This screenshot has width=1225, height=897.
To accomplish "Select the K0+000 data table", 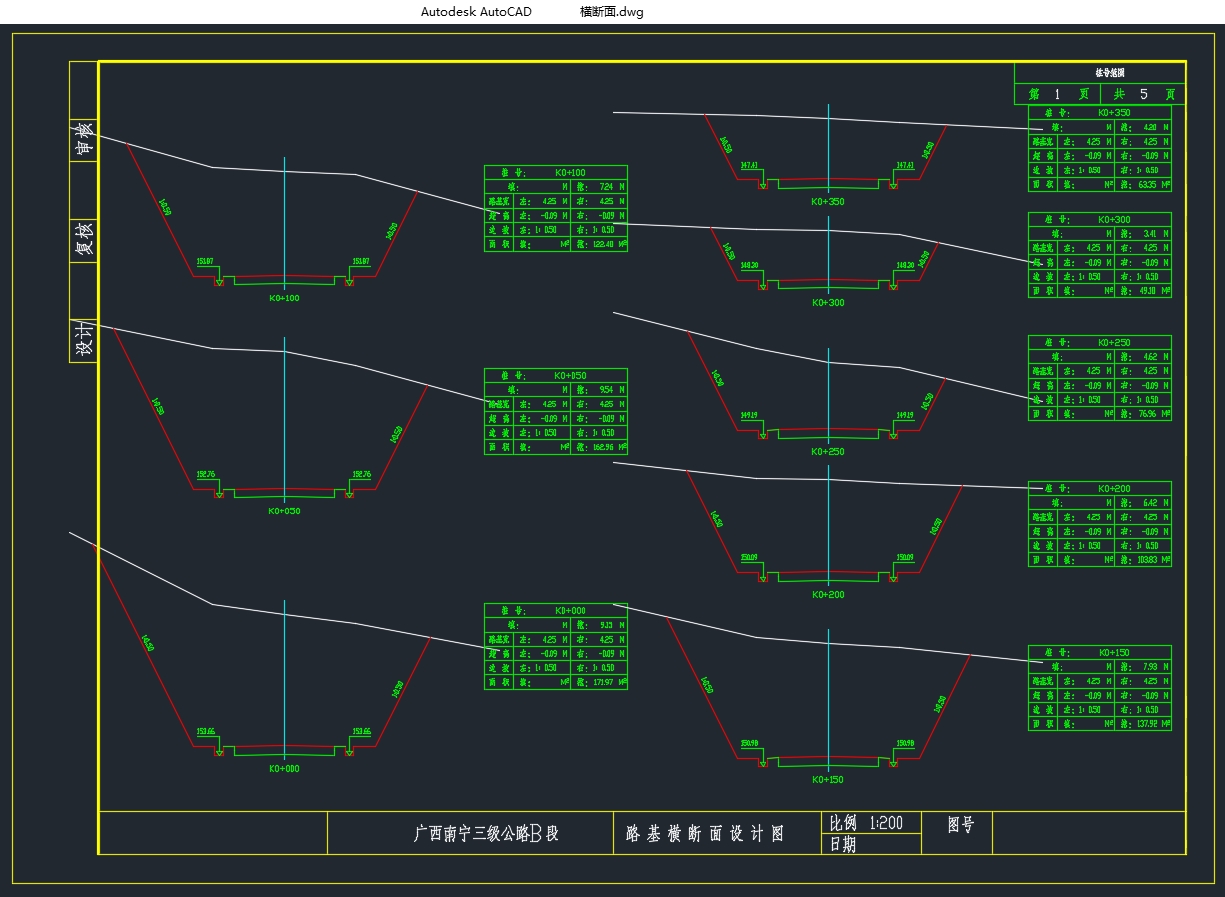I will (x=556, y=646).
